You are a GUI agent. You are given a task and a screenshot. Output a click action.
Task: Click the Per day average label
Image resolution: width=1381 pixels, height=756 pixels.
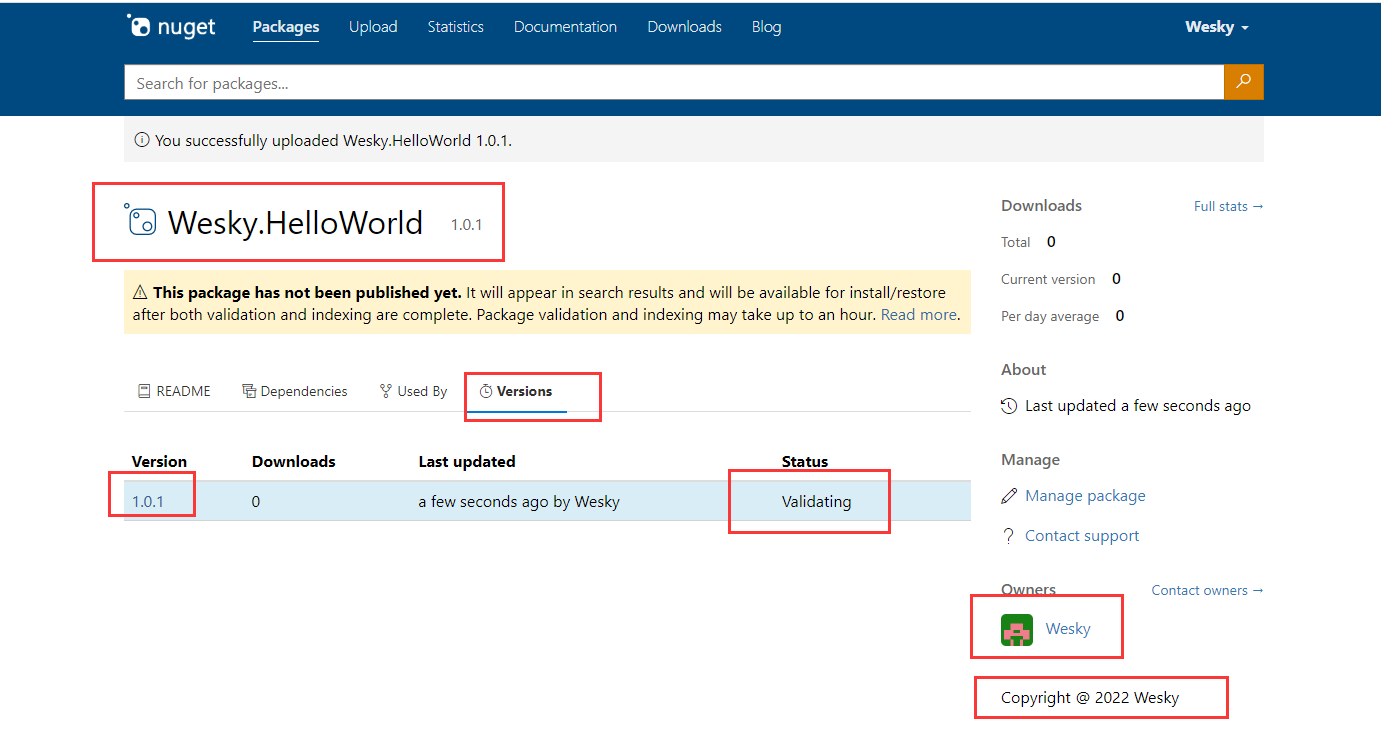1050,316
